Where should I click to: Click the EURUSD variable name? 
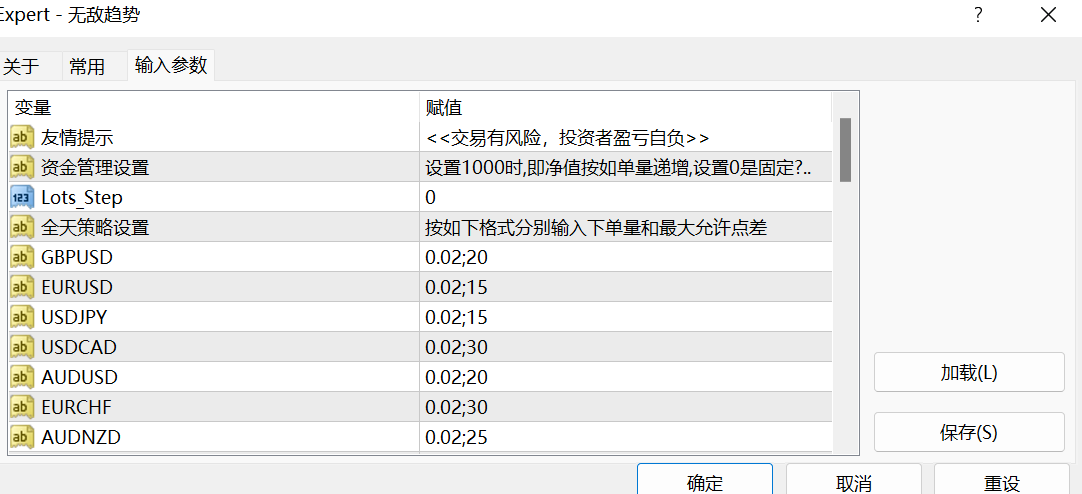click(x=77, y=287)
